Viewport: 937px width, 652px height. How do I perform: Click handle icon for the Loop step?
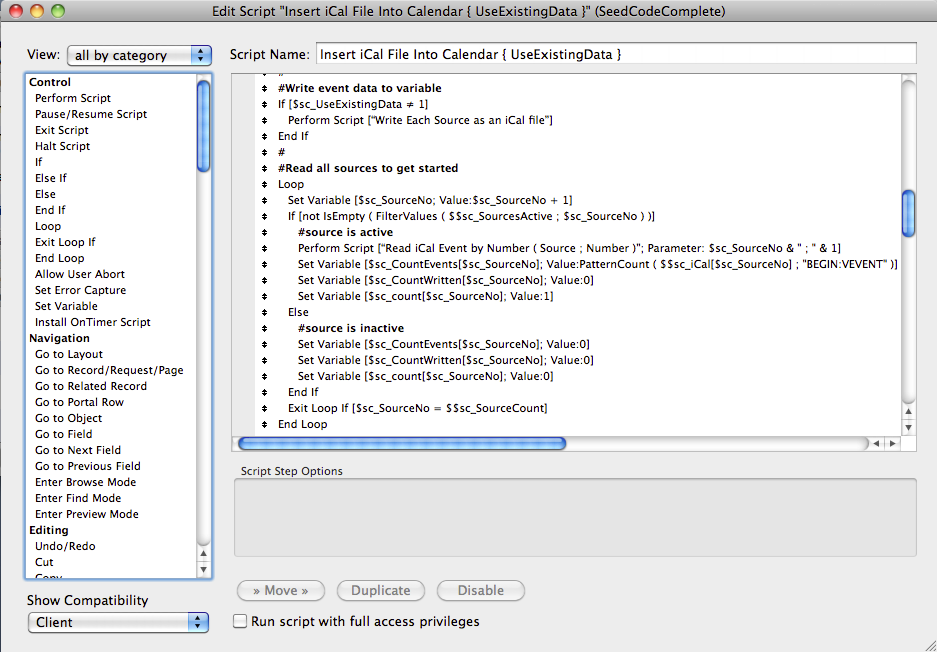(x=265, y=185)
